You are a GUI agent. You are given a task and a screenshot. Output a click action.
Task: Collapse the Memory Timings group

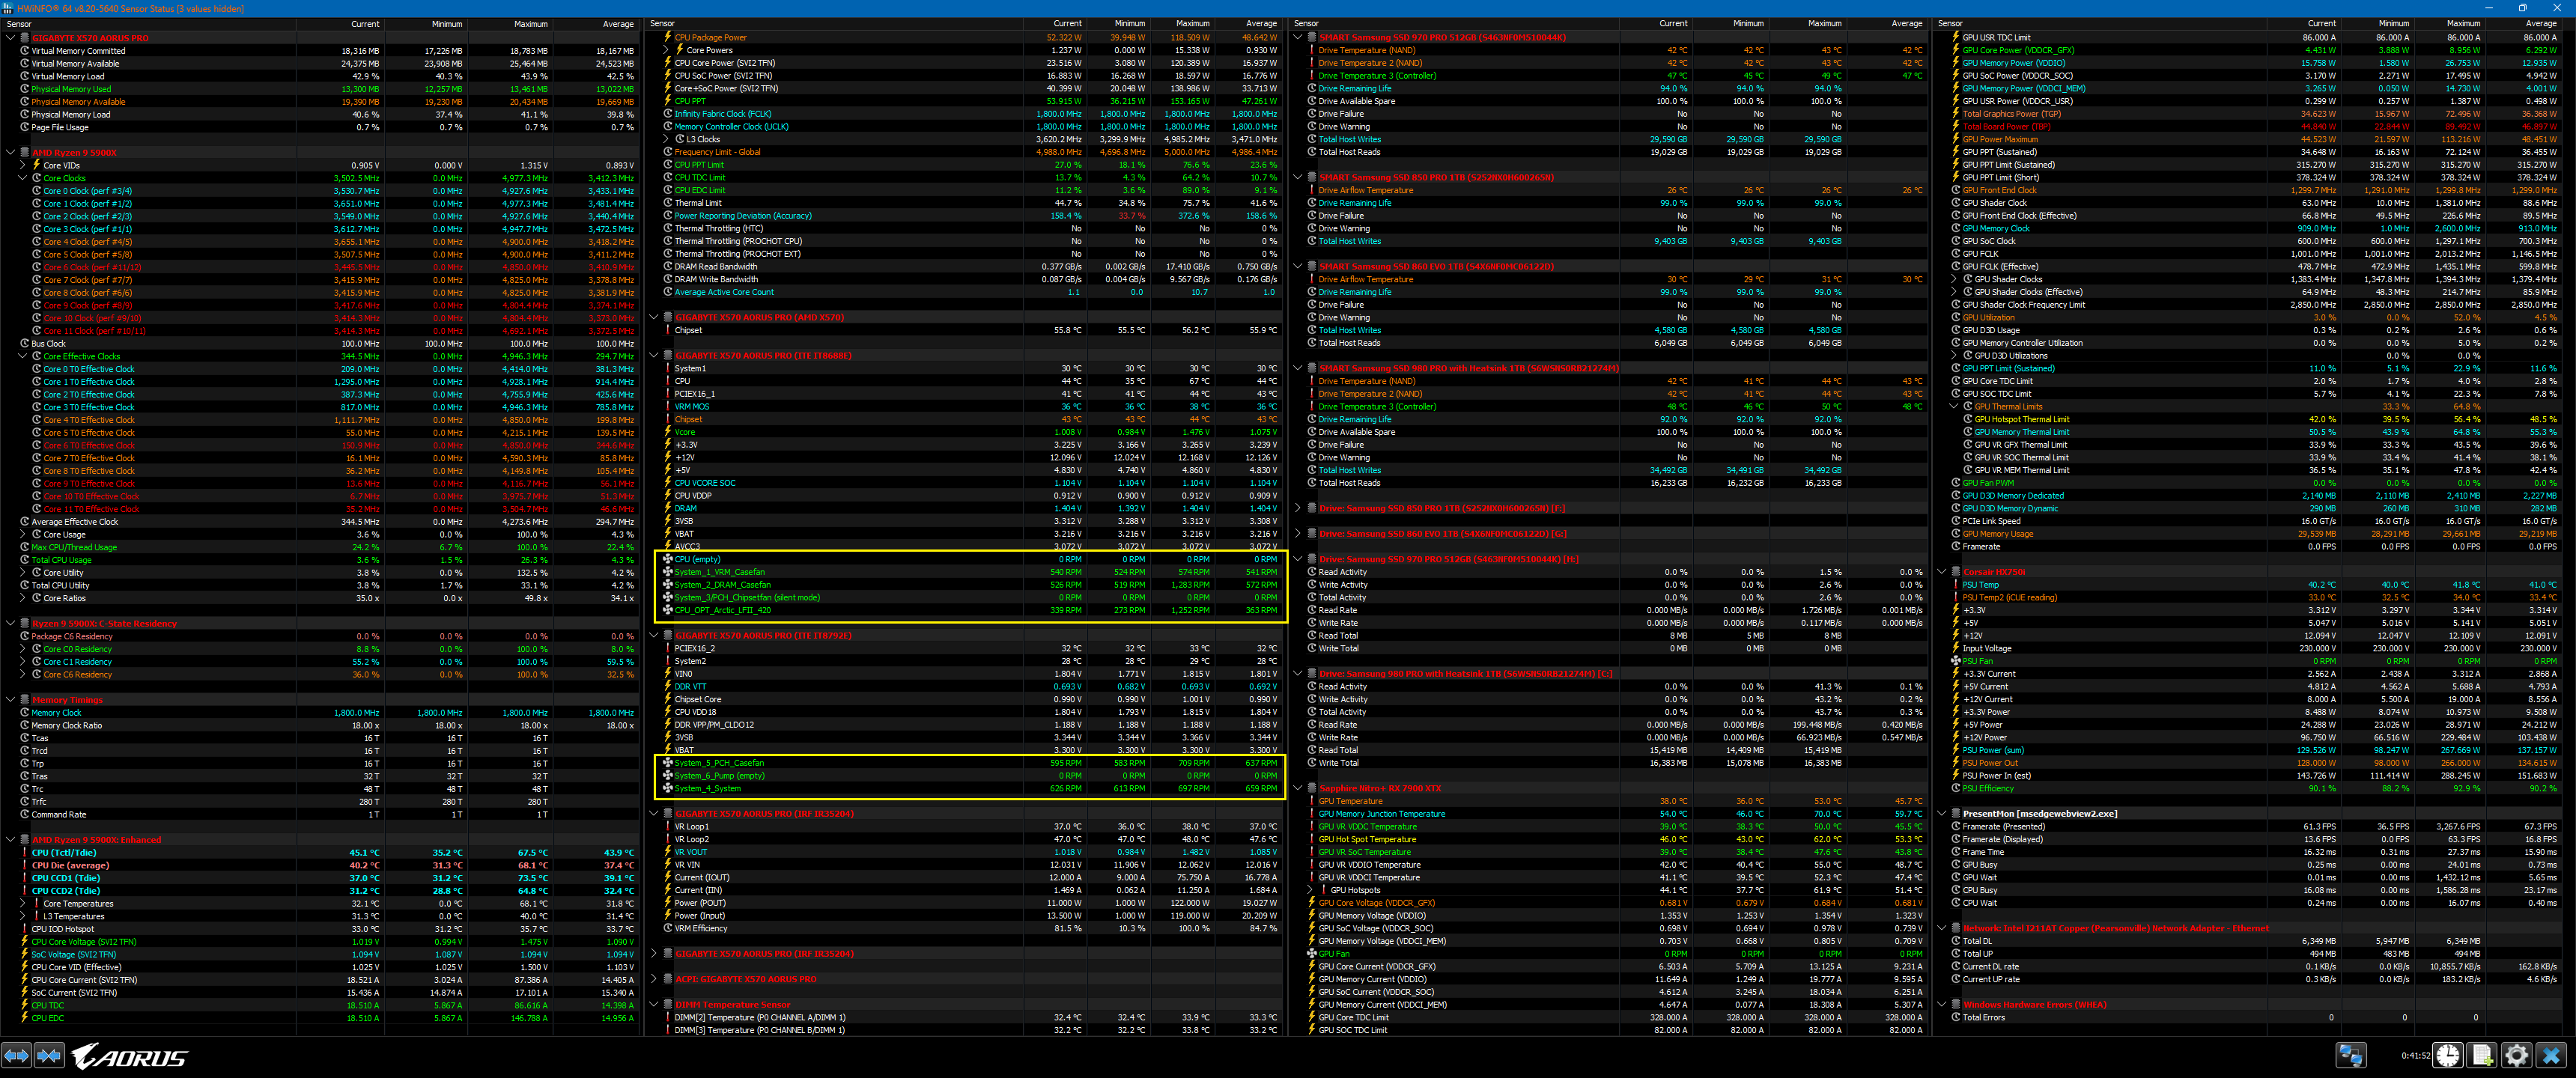(x=11, y=700)
